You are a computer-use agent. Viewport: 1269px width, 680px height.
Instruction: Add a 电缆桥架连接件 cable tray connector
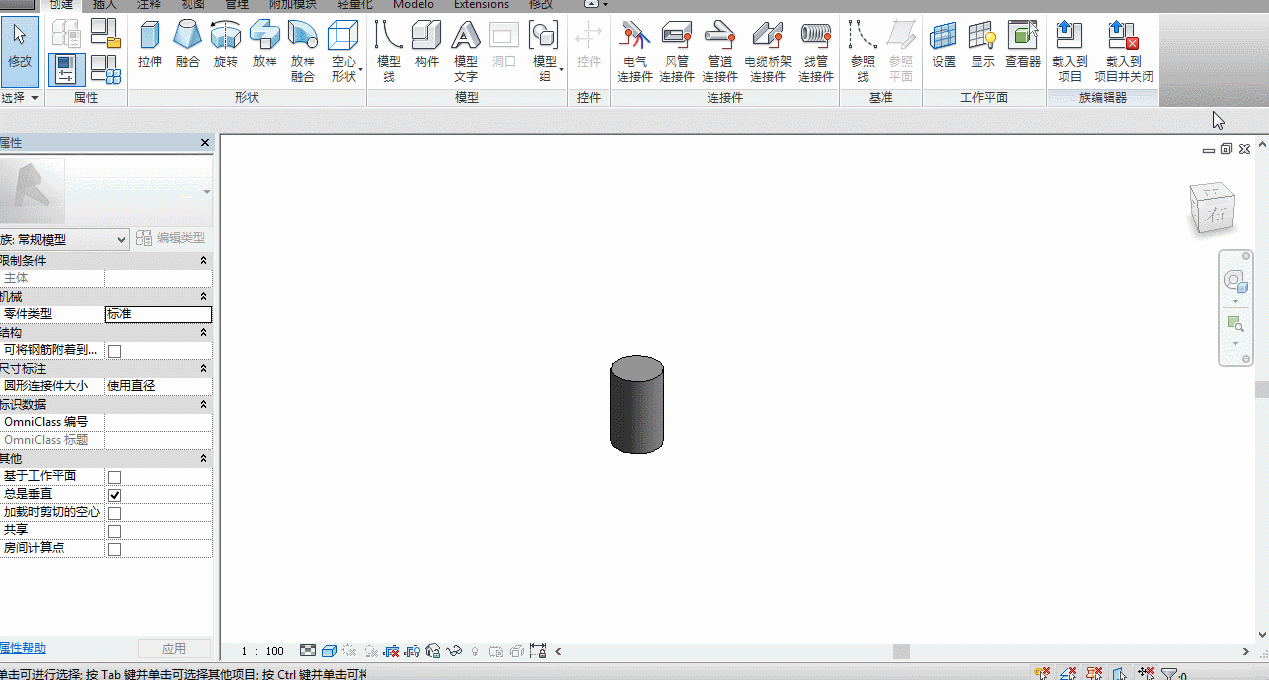click(768, 51)
